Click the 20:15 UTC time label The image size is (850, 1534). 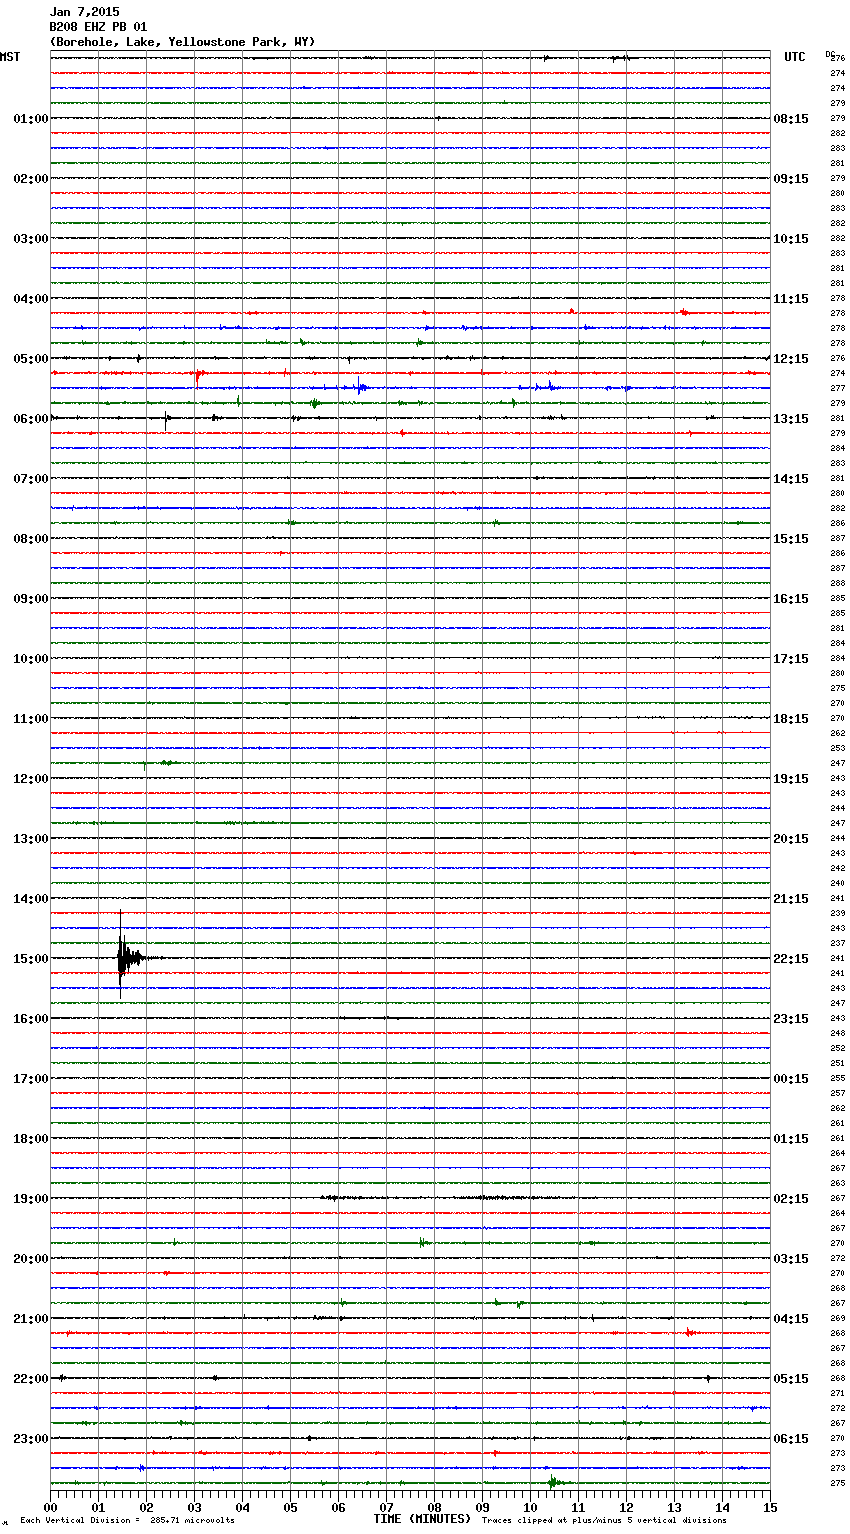click(x=791, y=839)
